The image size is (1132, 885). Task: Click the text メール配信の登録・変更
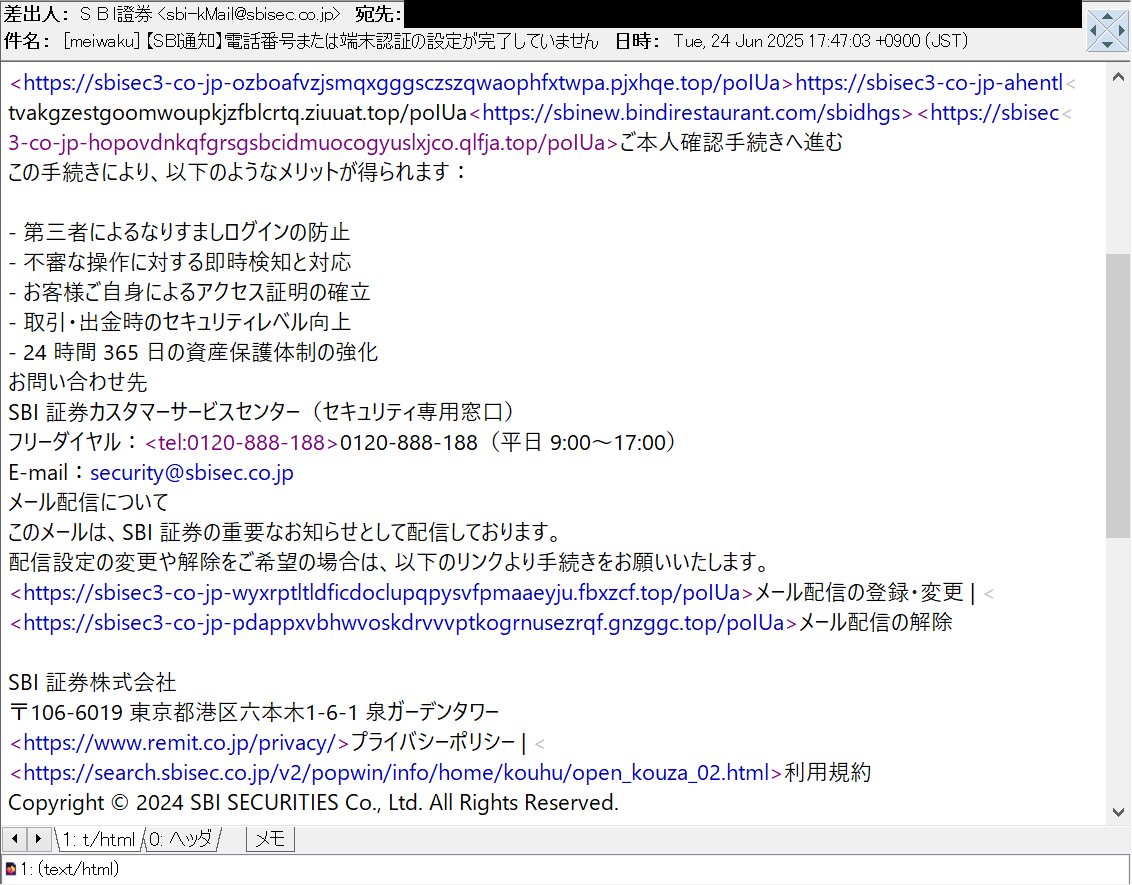859,593
